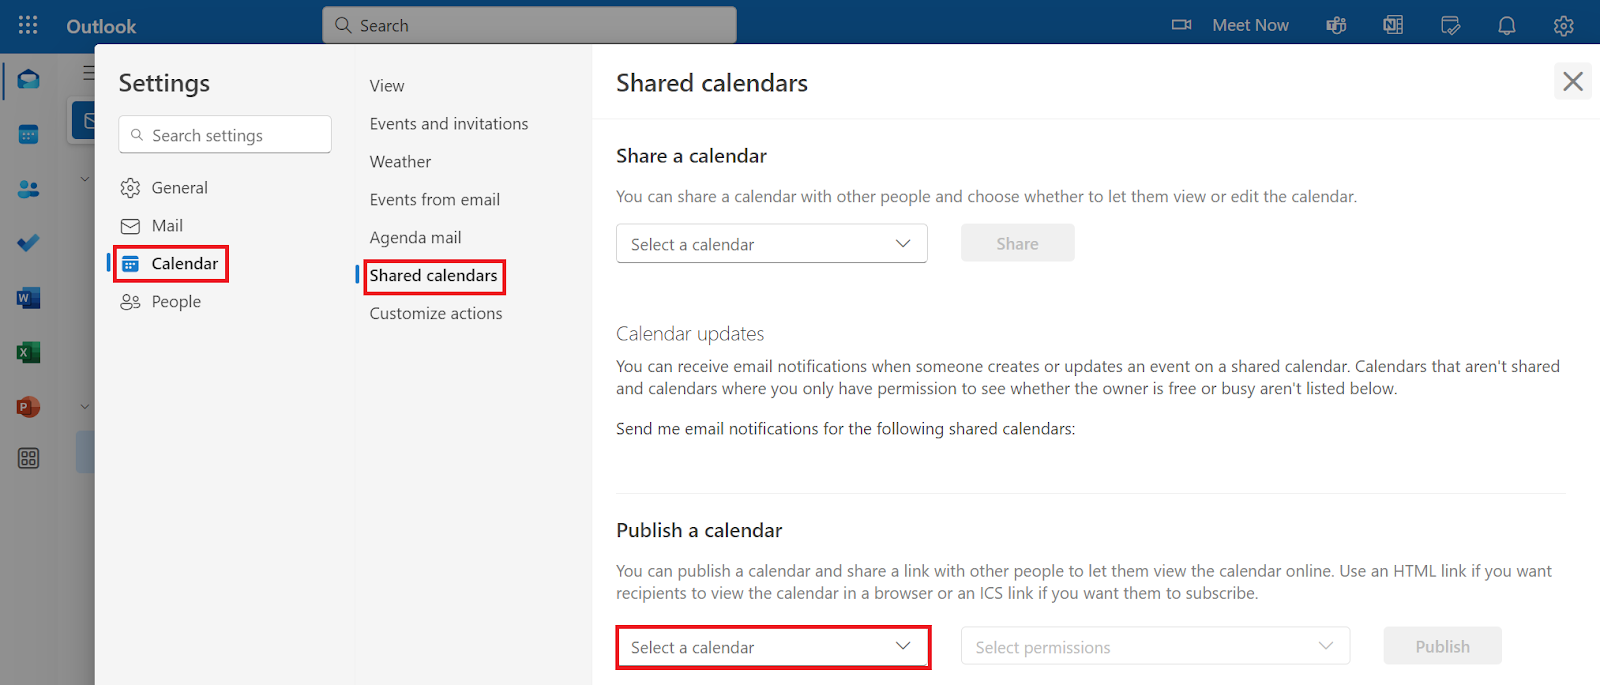Open the To Do checkmark app

tap(28, 243)
